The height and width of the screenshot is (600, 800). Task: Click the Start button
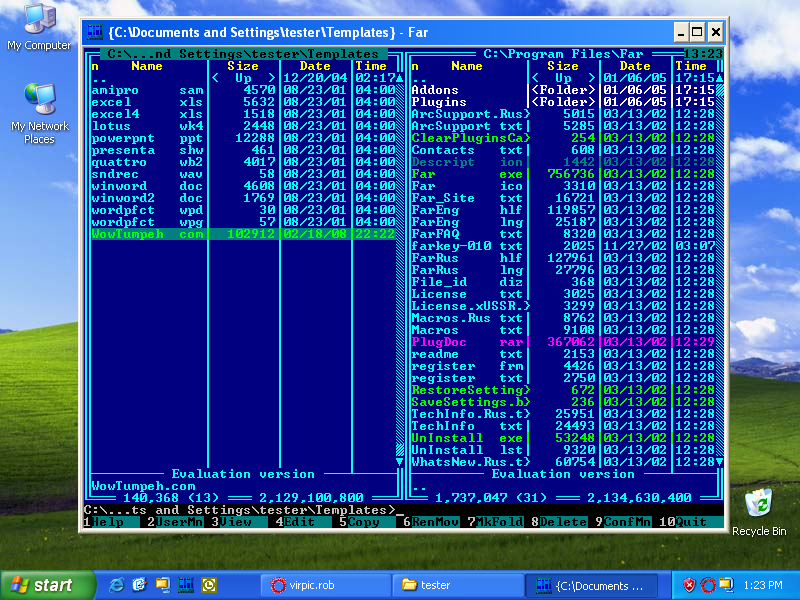(x=48, y=585)
